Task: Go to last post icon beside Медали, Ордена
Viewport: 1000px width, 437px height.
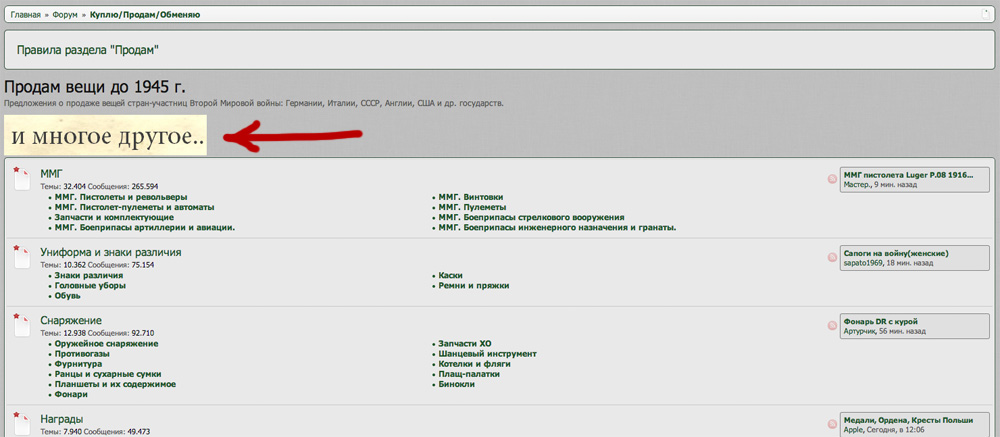Action: point(832,425)
